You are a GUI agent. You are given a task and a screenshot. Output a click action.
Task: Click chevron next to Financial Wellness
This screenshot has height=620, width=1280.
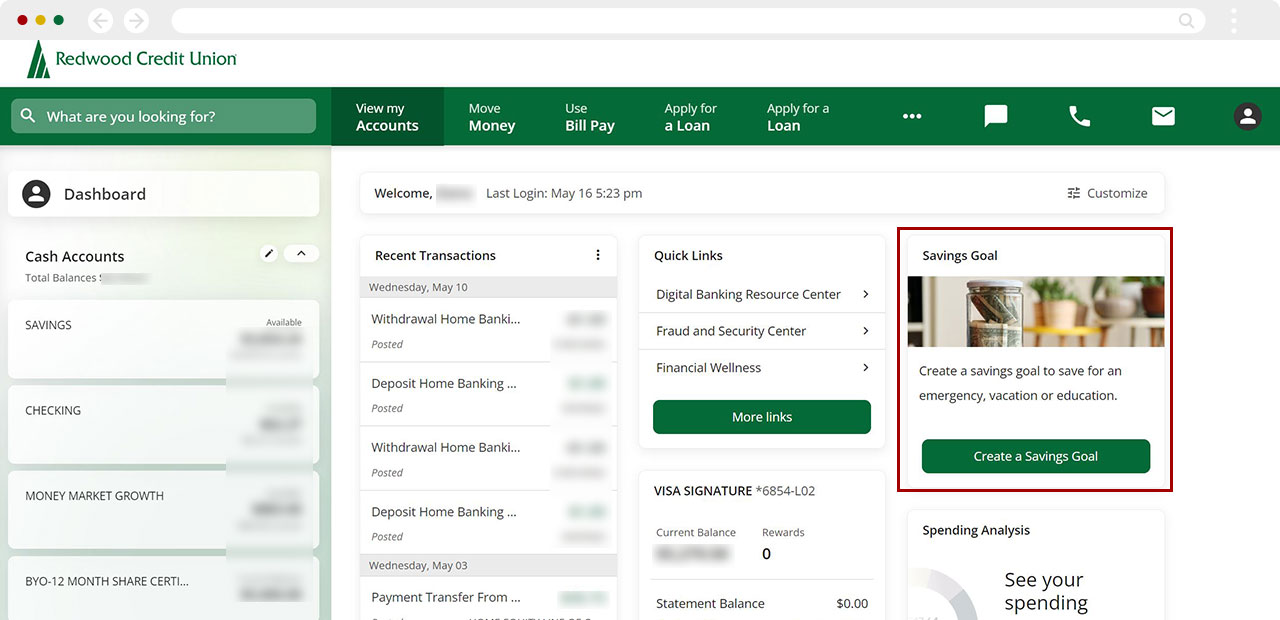[x=865, y=368]
